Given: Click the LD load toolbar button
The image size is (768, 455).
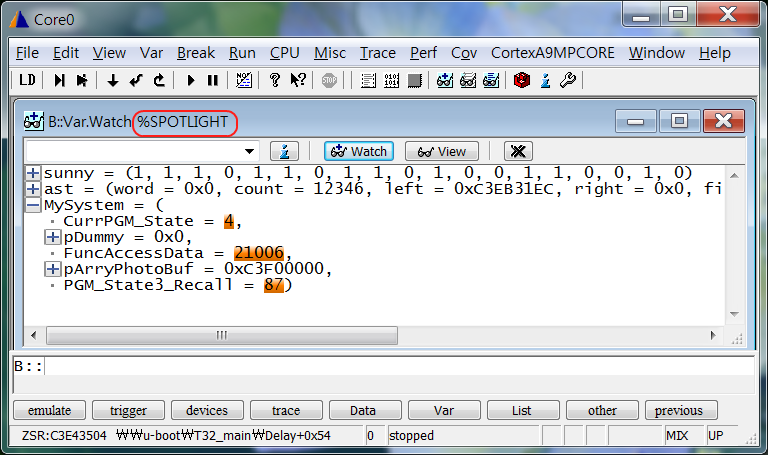Looking at the screenshot, I should [x=28, y=80].
